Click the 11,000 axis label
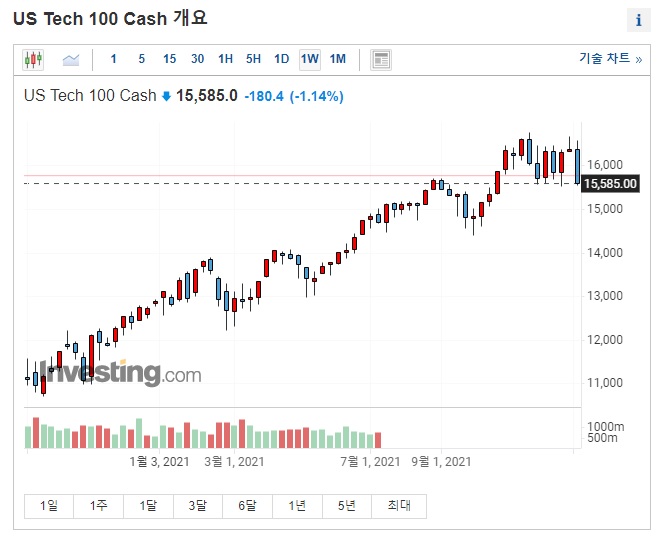The image size is (664, 541). [x=604, y=383]
